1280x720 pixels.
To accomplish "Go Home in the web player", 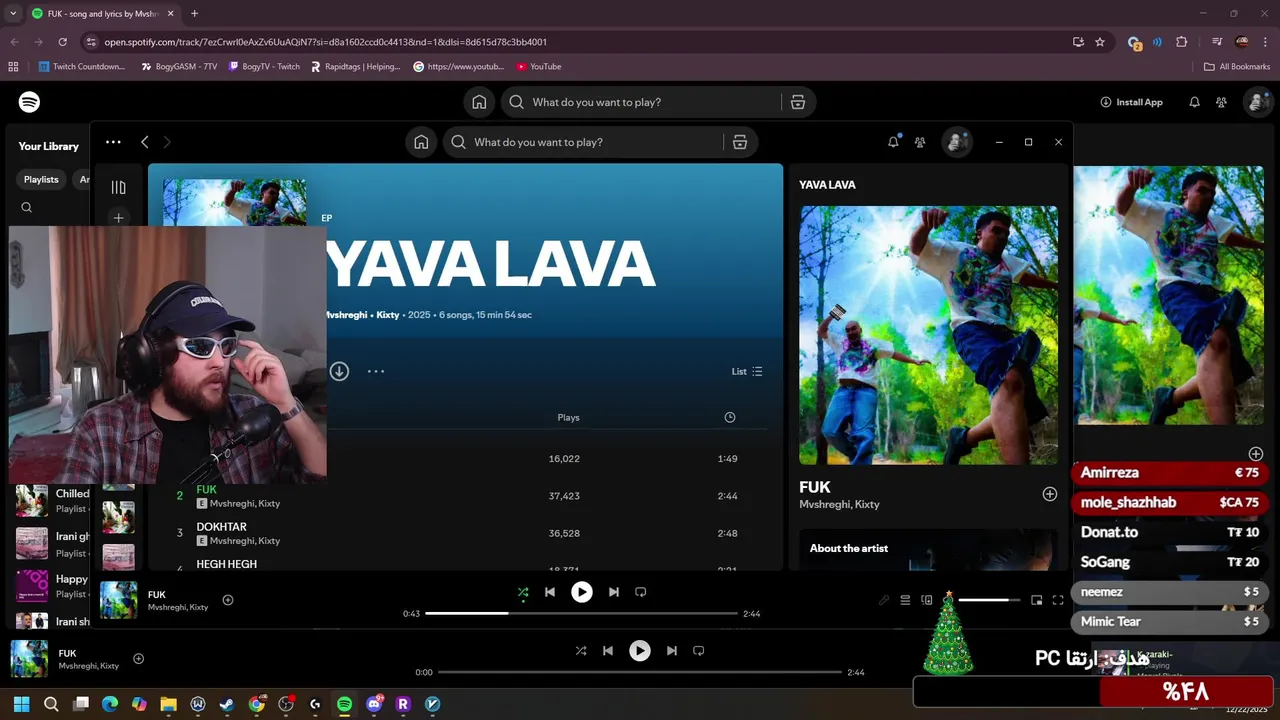I will point(479,102).
